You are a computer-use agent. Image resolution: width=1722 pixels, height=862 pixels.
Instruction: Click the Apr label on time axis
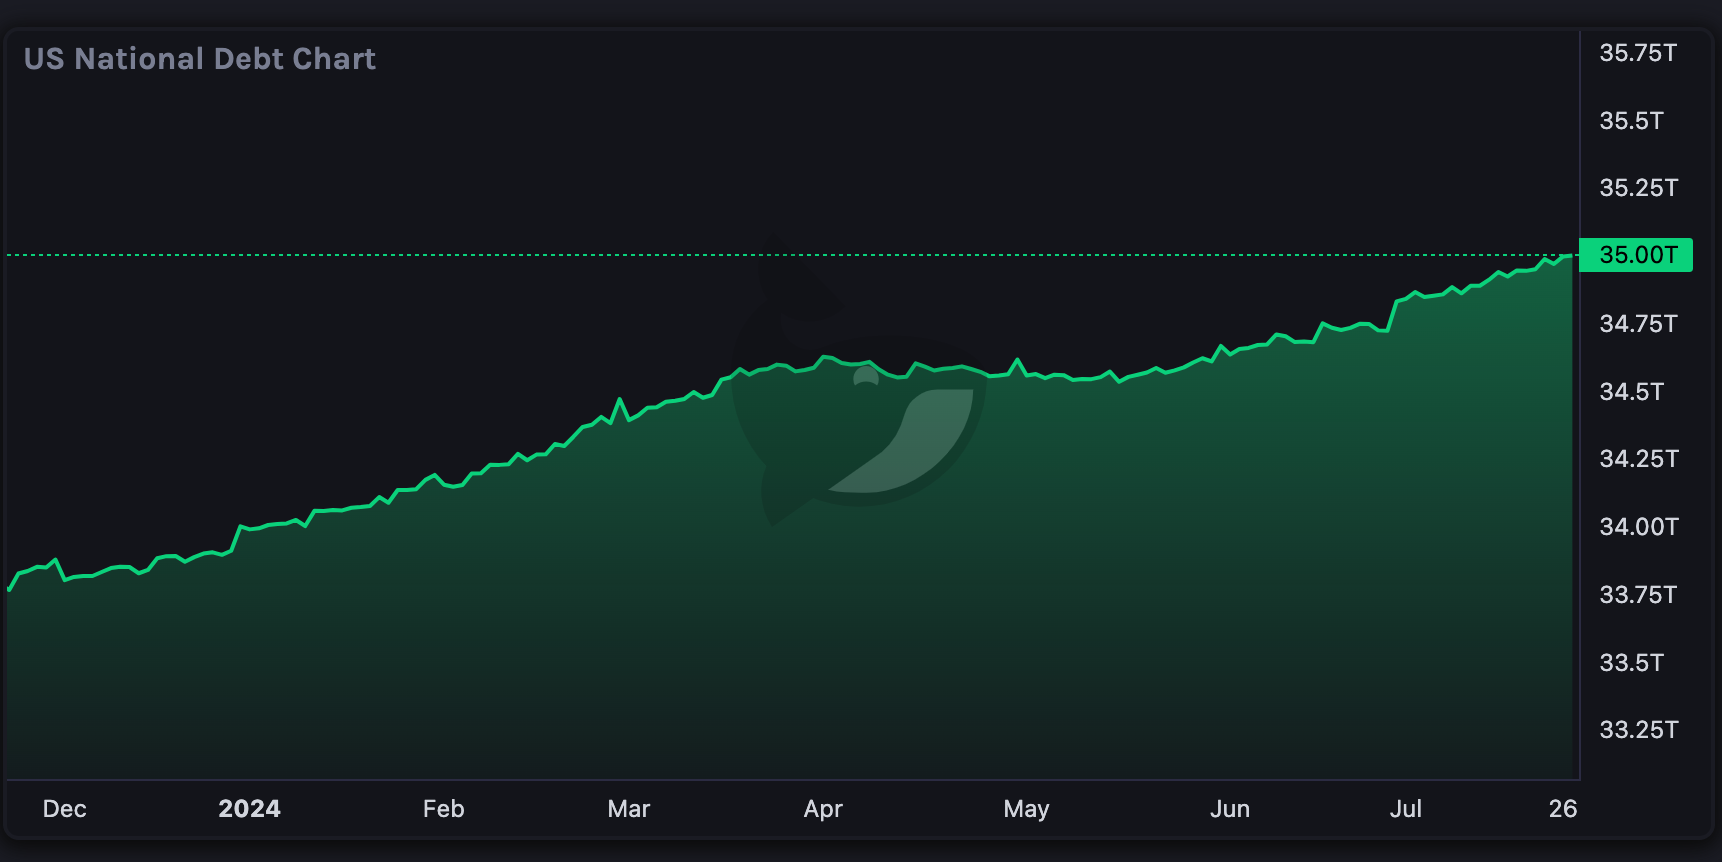(823, 809)
